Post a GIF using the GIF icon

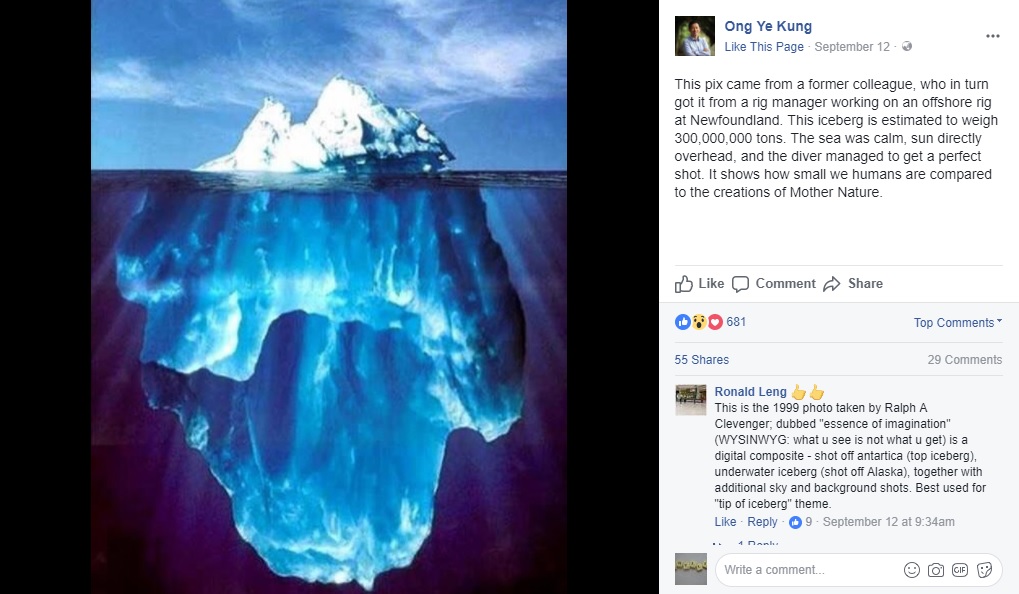[x=960, y=570]
